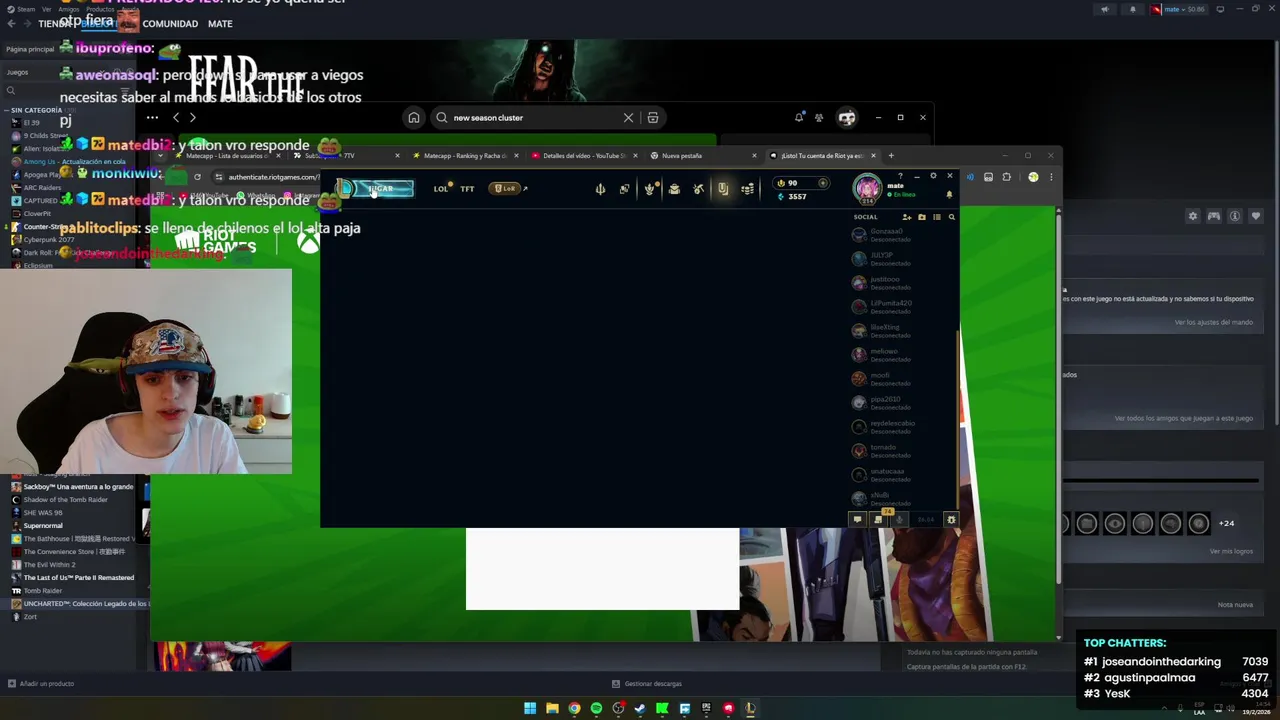The width and height of the screenshot is (1280, 720).
Task: Favorite the game with the heart icon
Action: click(1255, 216)
